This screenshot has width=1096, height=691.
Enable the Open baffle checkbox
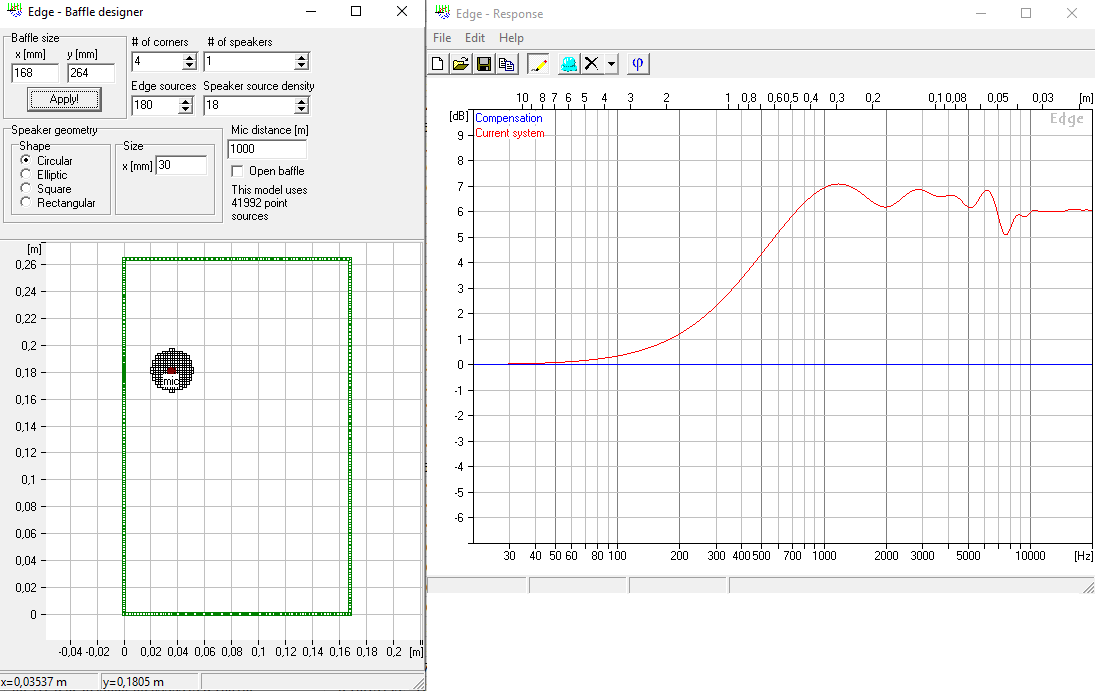click(238, 171)
